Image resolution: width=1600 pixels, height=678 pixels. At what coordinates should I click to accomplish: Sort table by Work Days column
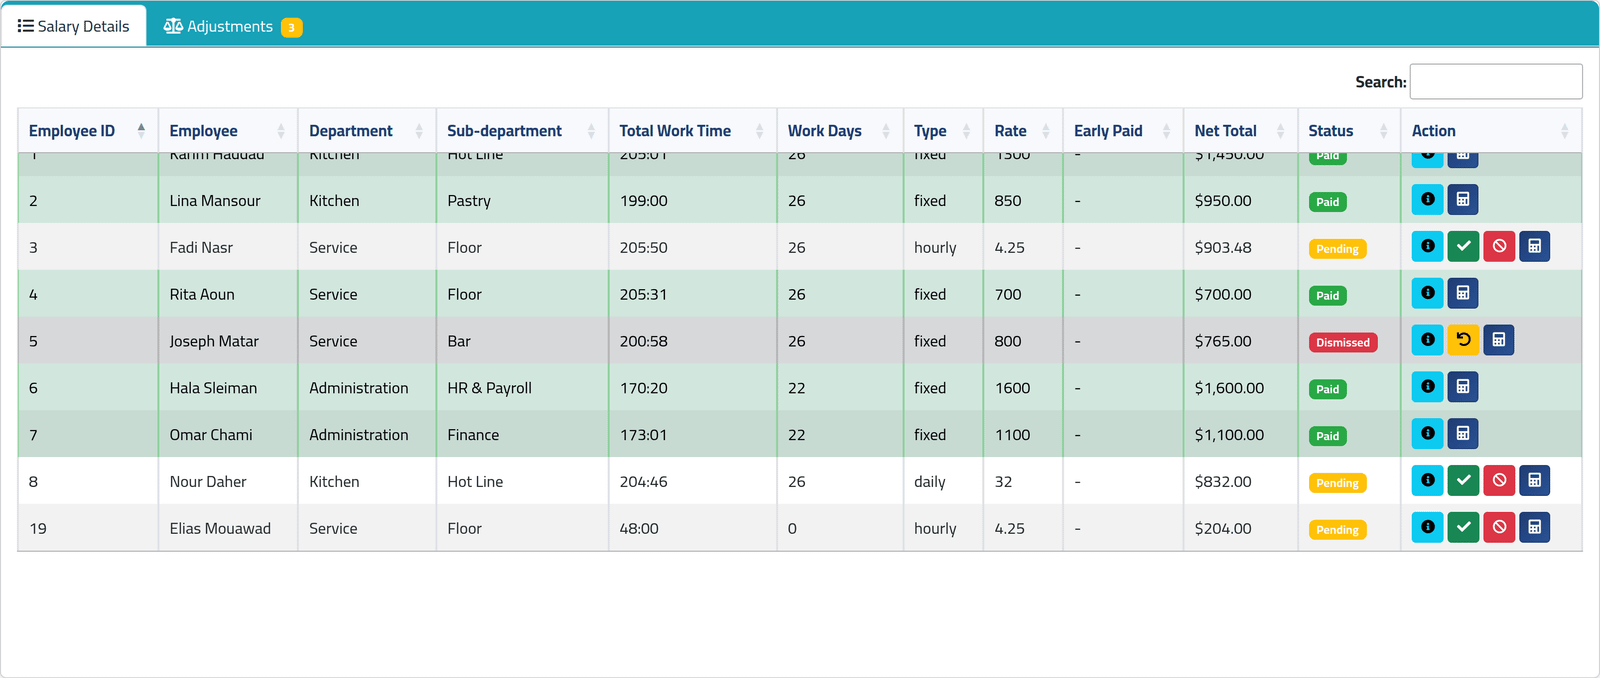840,131
